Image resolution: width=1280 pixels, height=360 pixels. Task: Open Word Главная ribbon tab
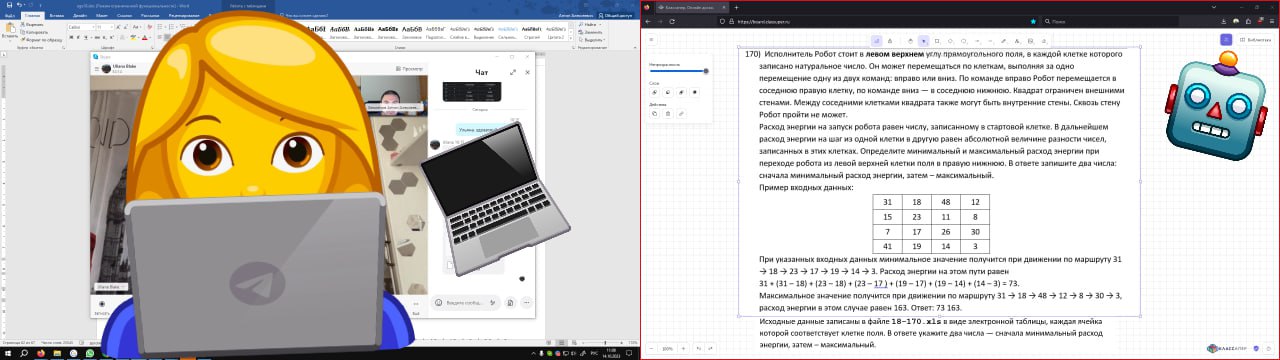[33, 16]
